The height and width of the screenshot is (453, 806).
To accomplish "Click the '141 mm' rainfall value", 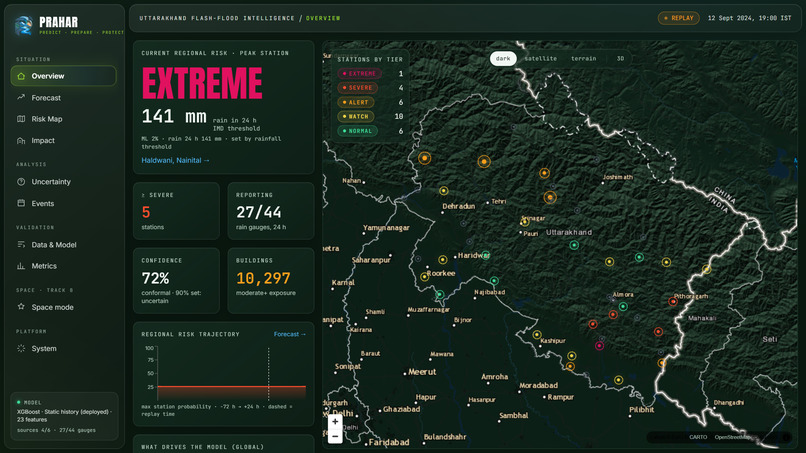I will pyautogui.click(x=174, y=117).
